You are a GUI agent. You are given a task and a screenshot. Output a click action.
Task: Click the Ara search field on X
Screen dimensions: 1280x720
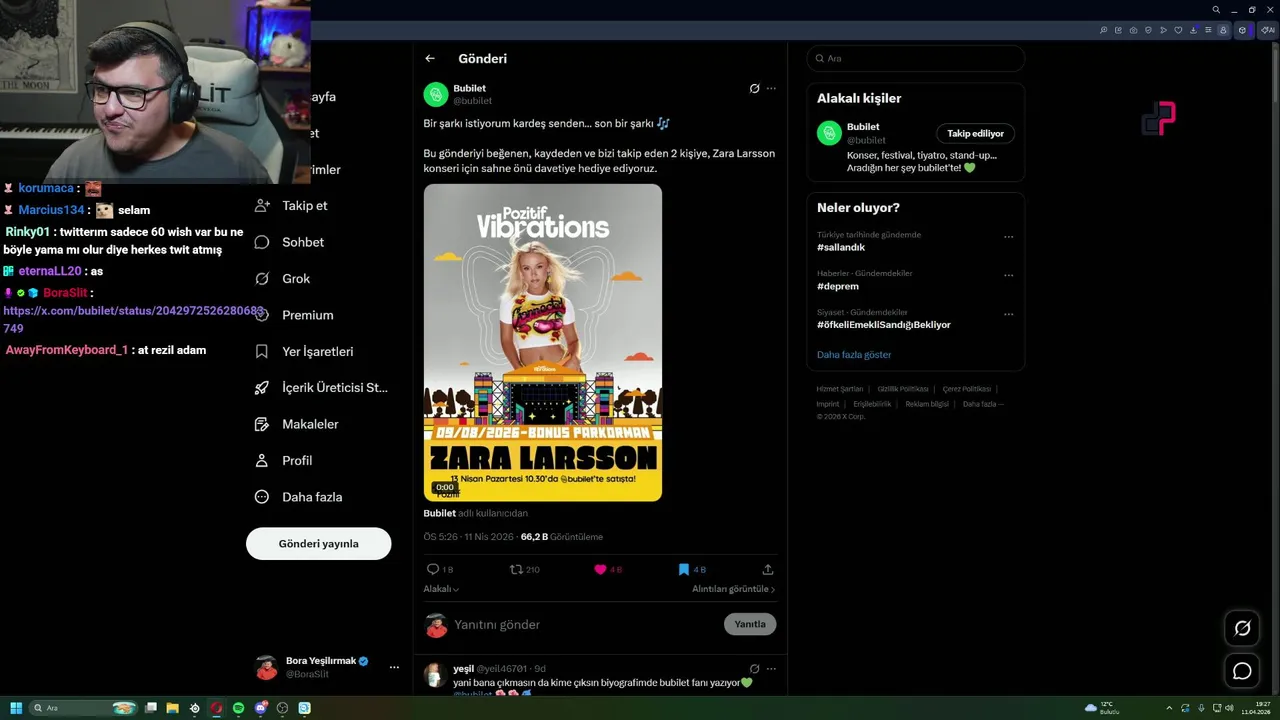(x=916, y=58)
